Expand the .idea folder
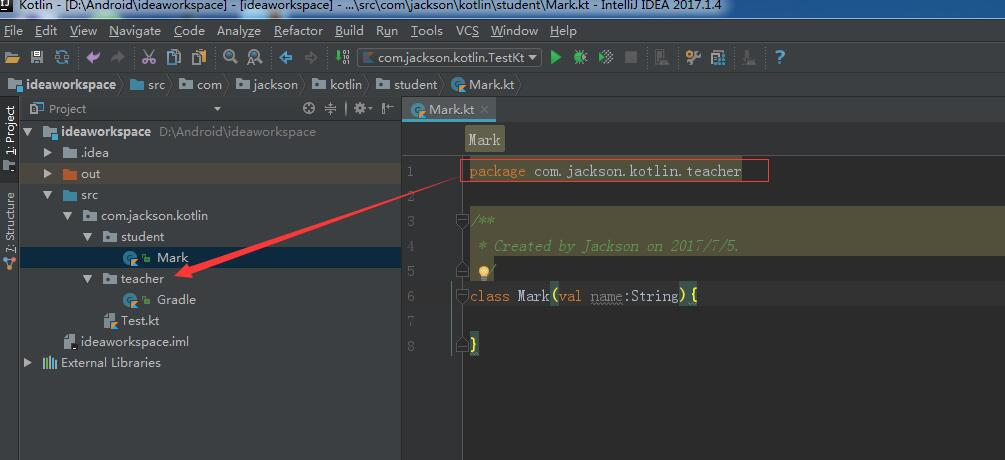The image size is (1005, 460). point(47,153)
